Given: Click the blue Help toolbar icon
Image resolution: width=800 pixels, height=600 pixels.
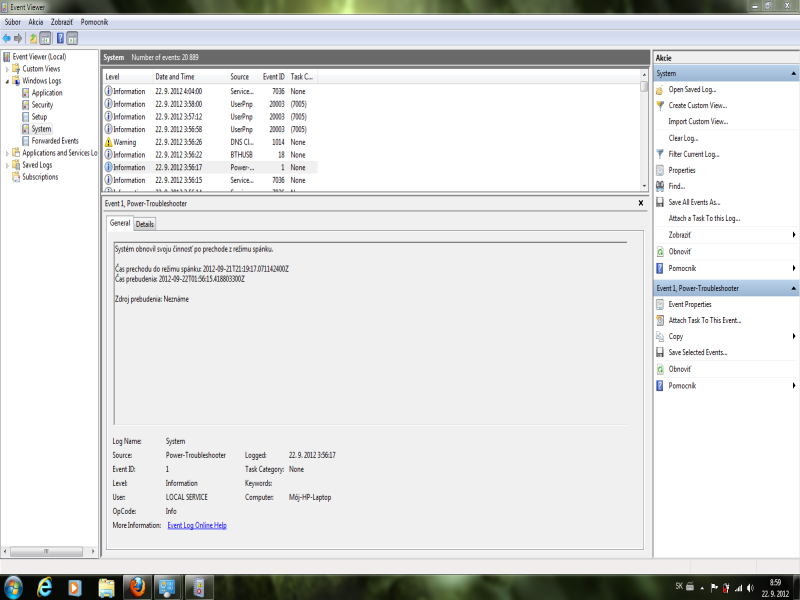Looking at the screenshot, I should 60,38.
